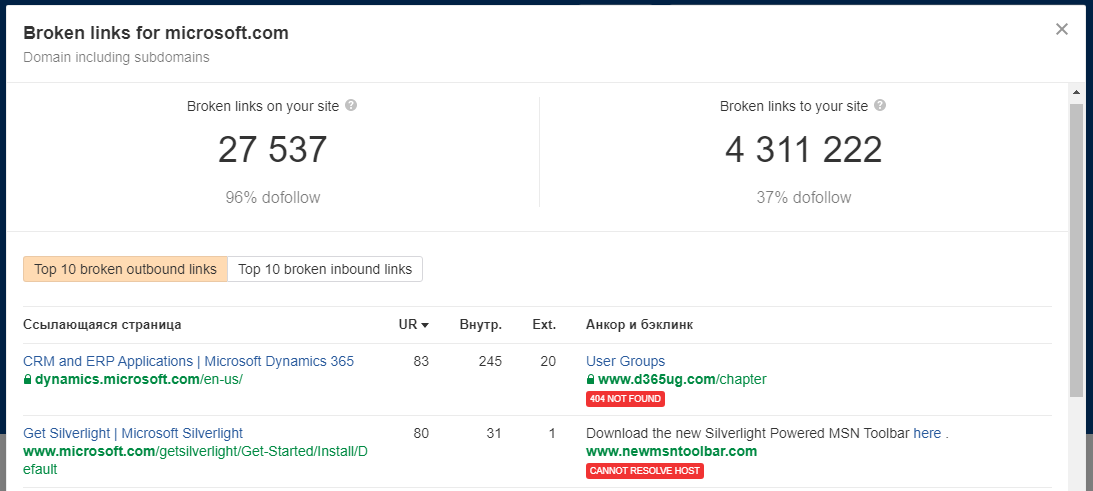Image resolution: width=1093 pixels, height=491 pixels.
Task: Click the 96% dofollow text
Action: click(273, 197)
